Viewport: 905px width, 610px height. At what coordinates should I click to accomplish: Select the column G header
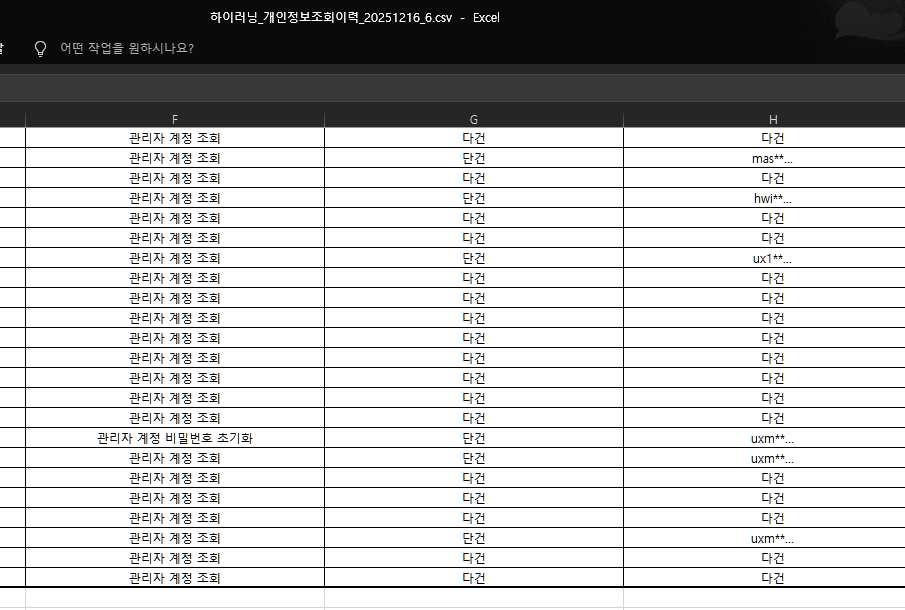click(474, 120)
